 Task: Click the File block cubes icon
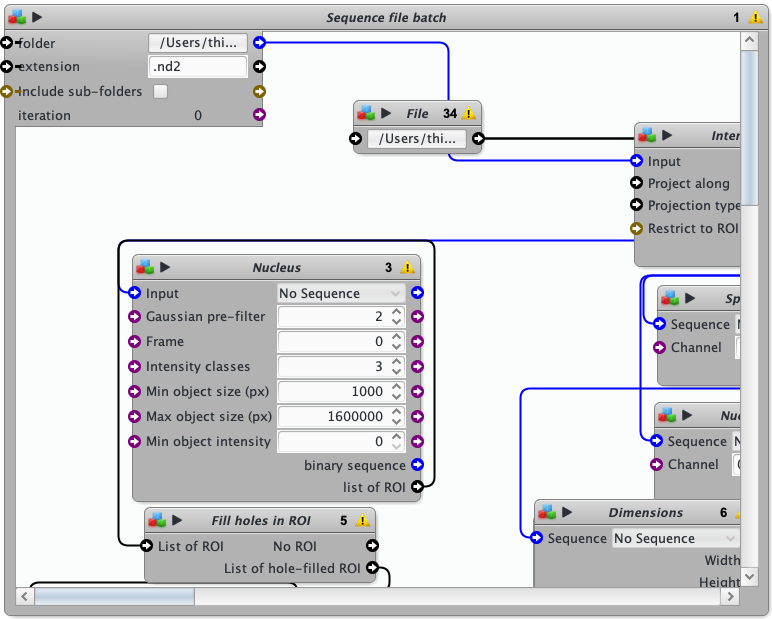pyautogui.click(x=366, y=114)
